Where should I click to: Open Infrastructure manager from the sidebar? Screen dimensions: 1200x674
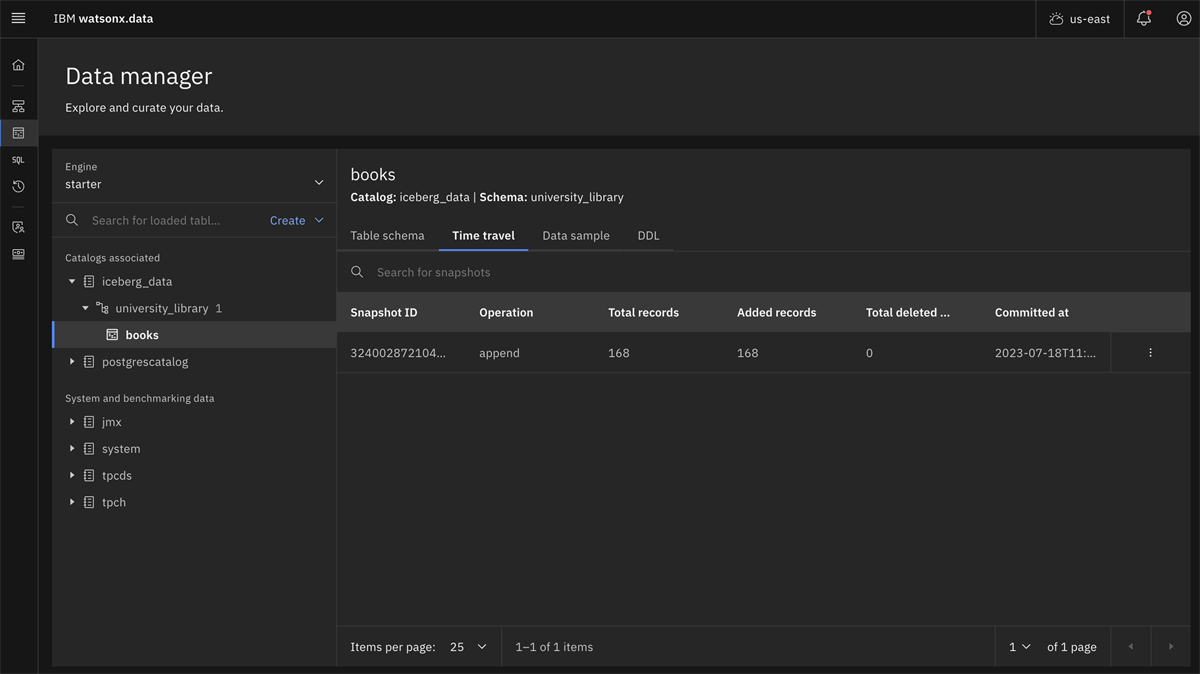pyautogui.click(x=18, y=106)
